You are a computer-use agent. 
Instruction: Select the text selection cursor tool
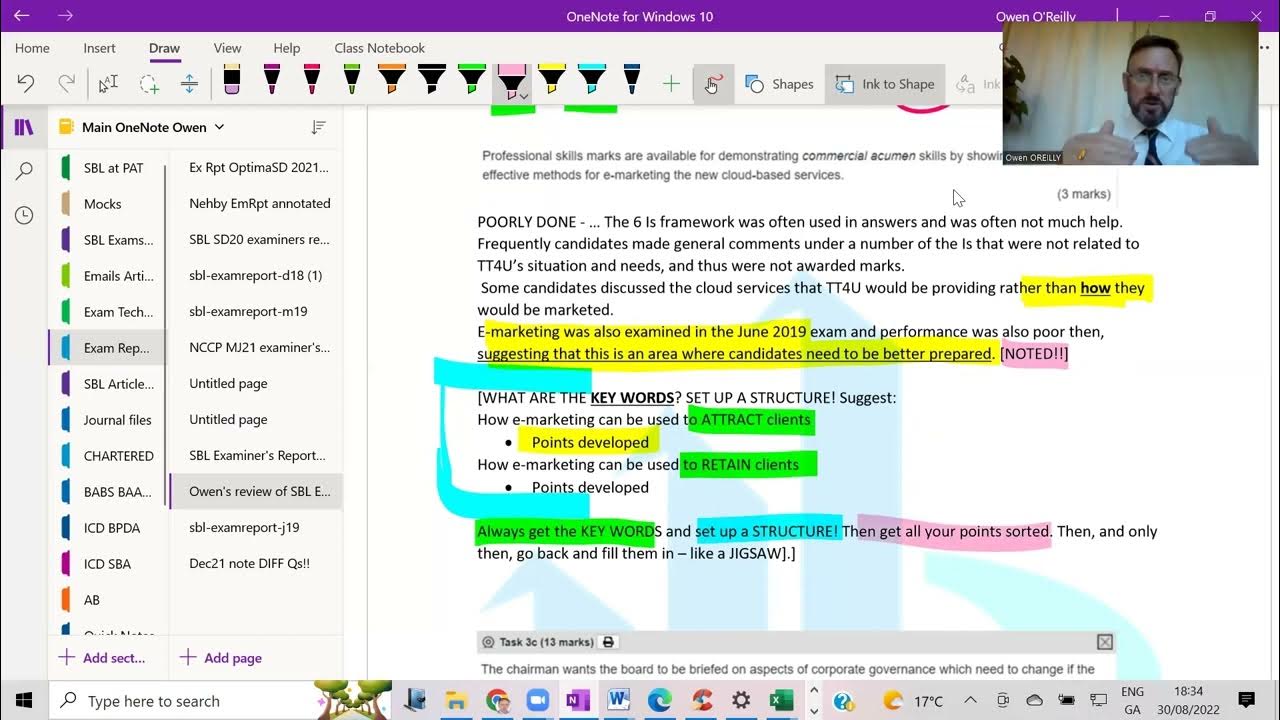(x=108, y=84)
